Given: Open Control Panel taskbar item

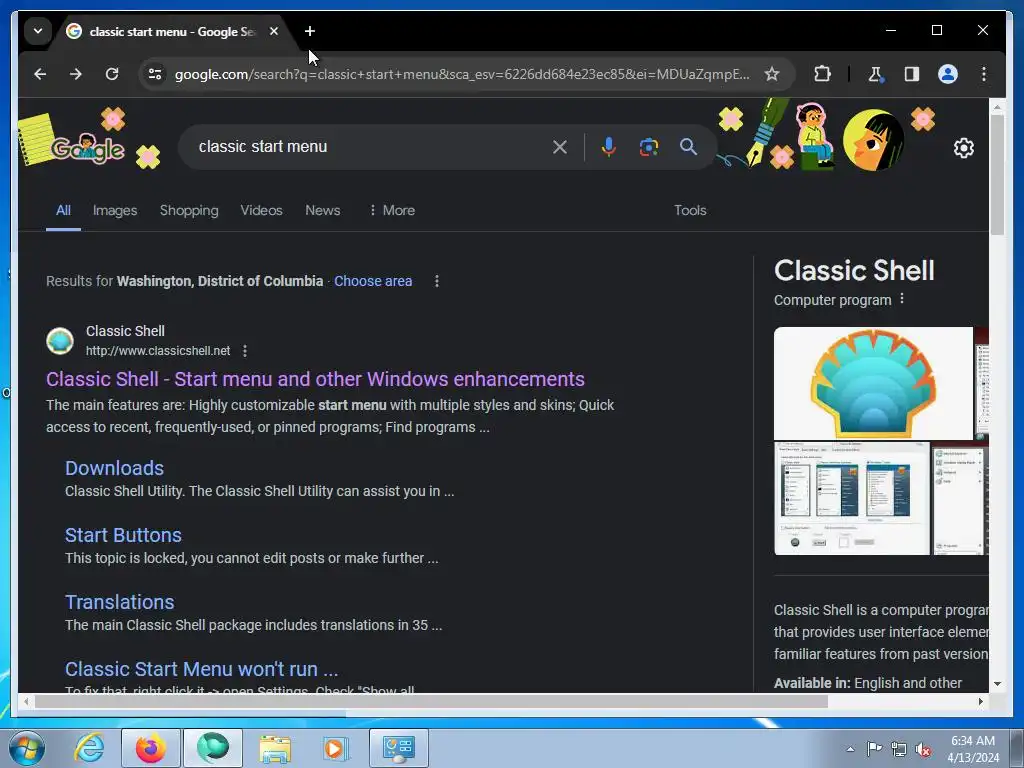Looking at the screenshot, I should (x=399, y=748).
